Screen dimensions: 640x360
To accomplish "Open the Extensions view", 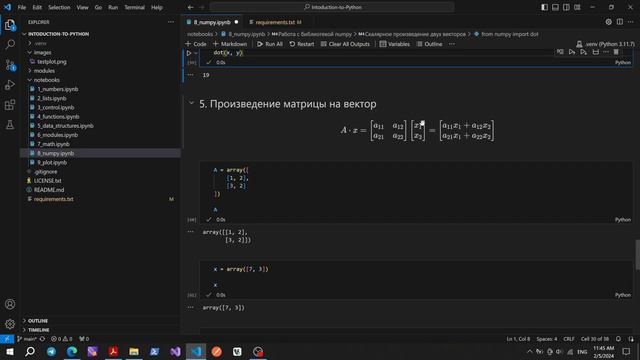I will pos(10,105).
